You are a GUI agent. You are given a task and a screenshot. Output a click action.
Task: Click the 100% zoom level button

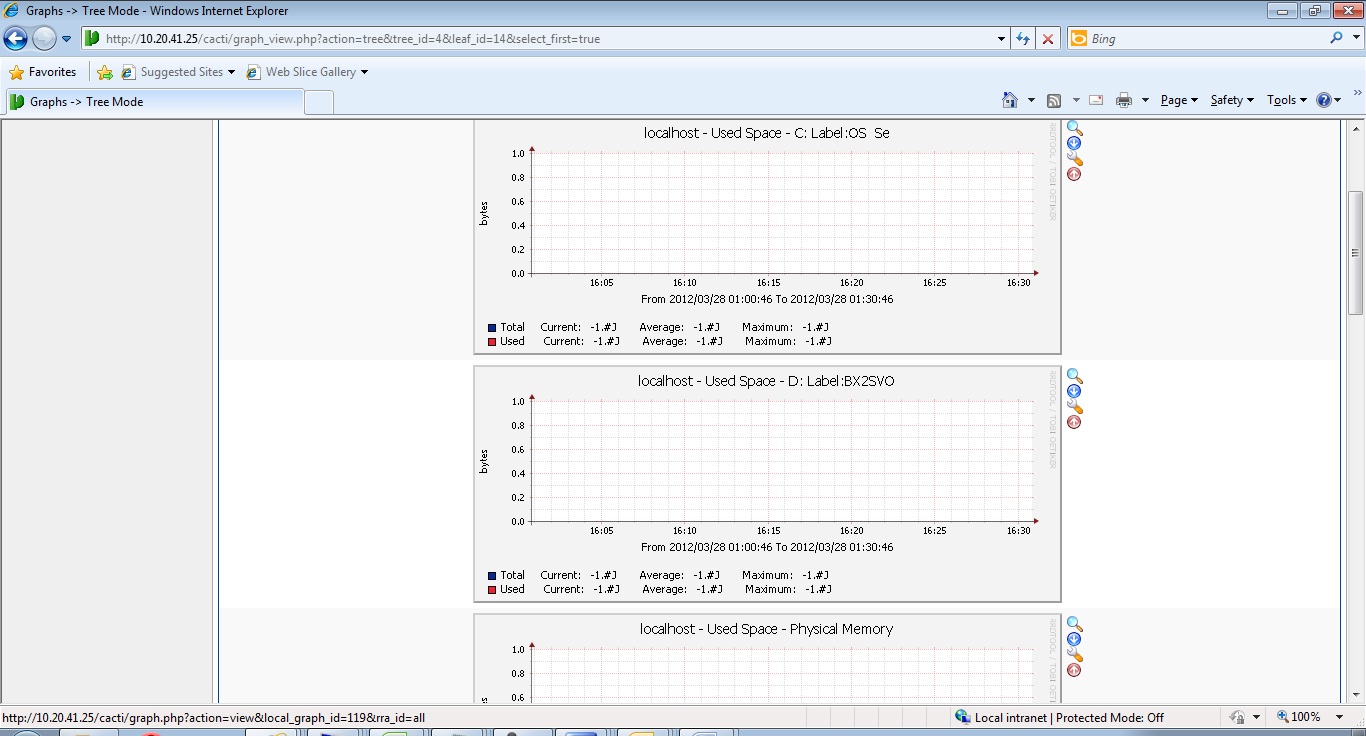point(1299,717)
